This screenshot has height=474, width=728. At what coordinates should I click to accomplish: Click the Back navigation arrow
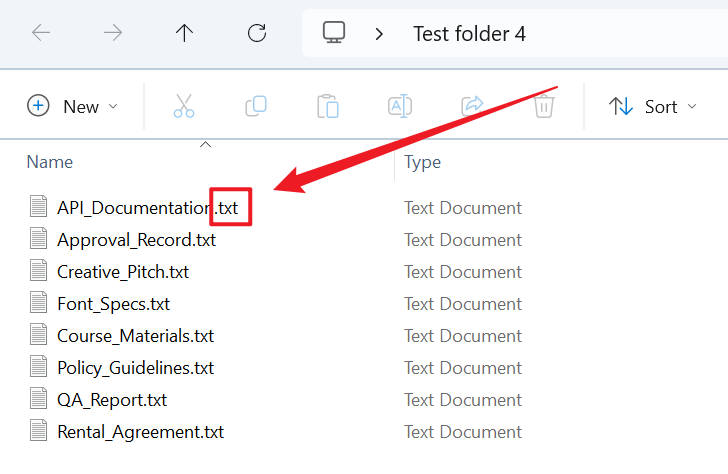(41, 33)
